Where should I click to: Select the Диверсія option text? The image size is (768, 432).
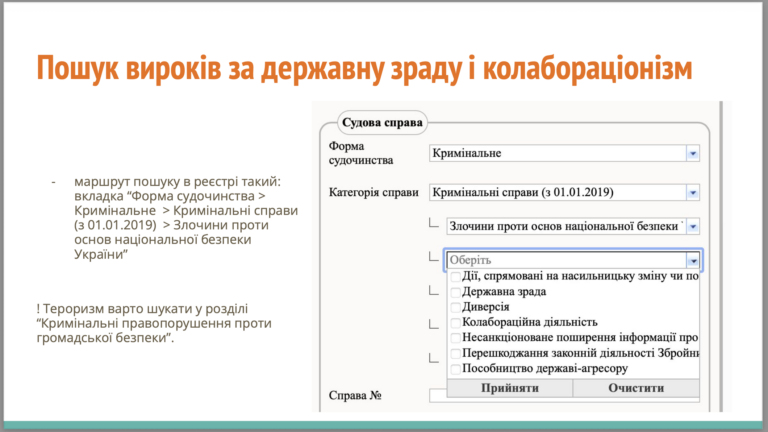(485, 307)
